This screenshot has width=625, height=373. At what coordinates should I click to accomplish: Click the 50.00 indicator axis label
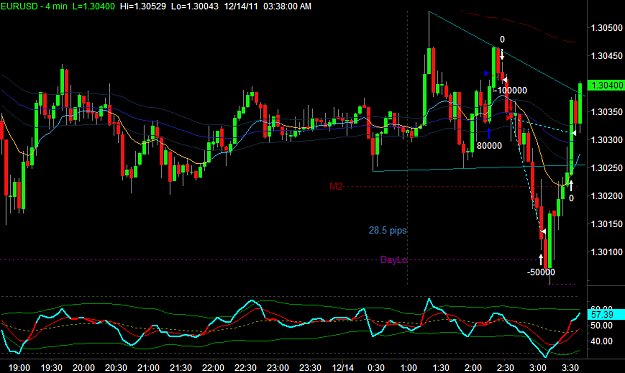[x=601, y=325]
